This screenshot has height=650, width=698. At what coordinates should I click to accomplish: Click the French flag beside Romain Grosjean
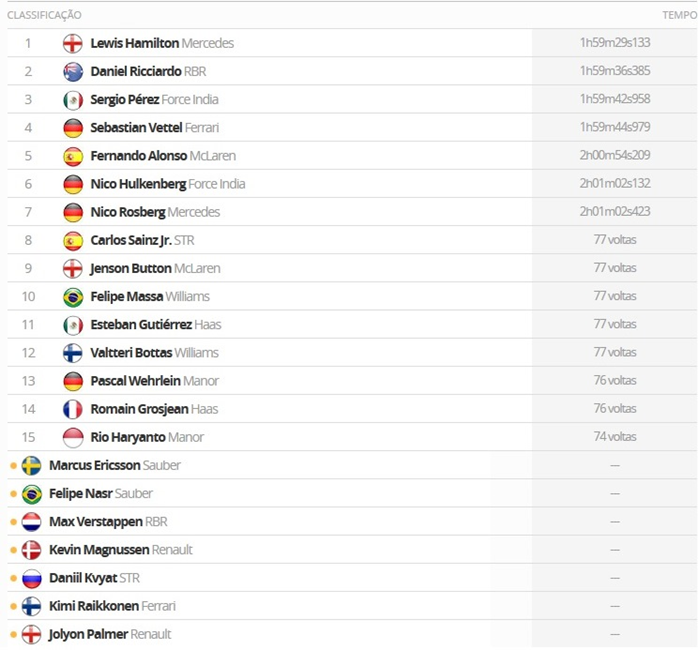coord(73,409)
